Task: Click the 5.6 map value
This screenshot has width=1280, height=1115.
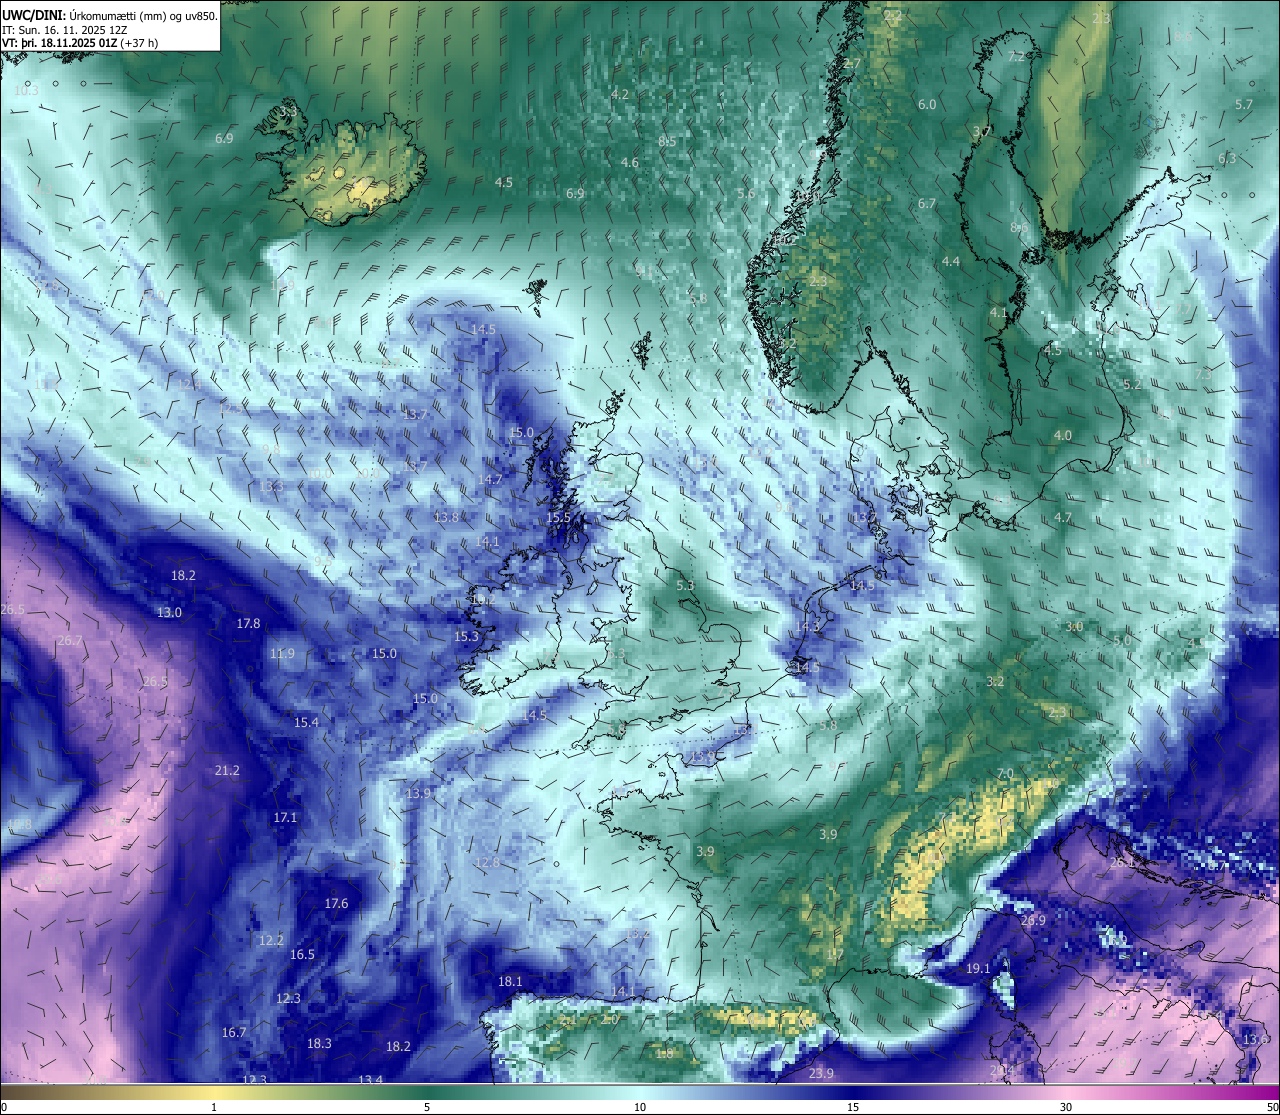Action: (746, 193)
